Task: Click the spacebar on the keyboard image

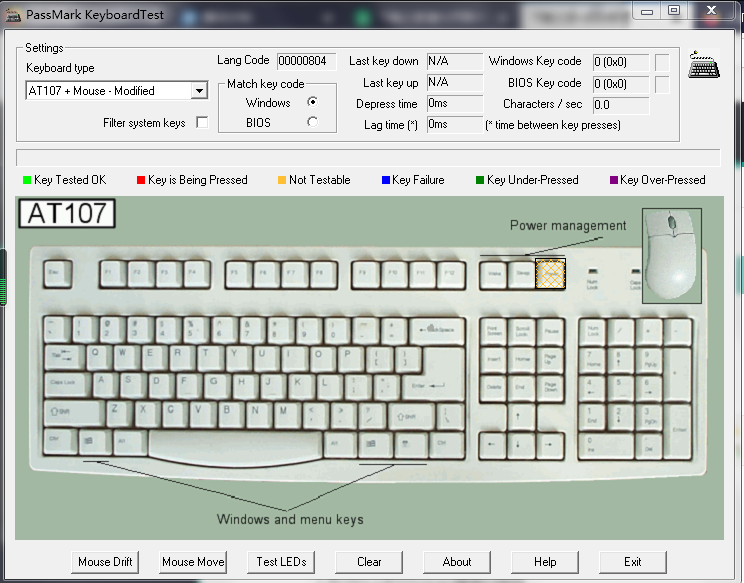Action: 235,443
